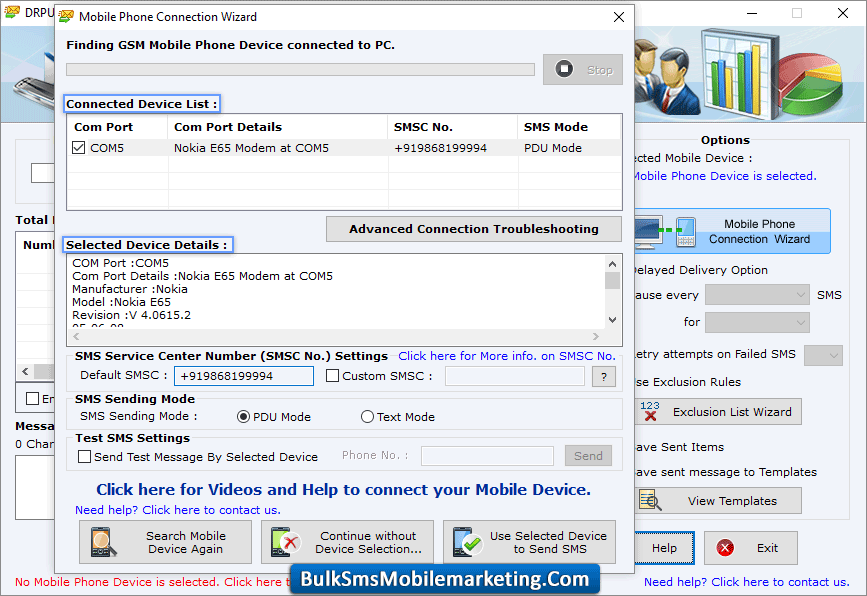
Task: Close the Mobile Phone Connection Wizard dialog
Action: 619,17
